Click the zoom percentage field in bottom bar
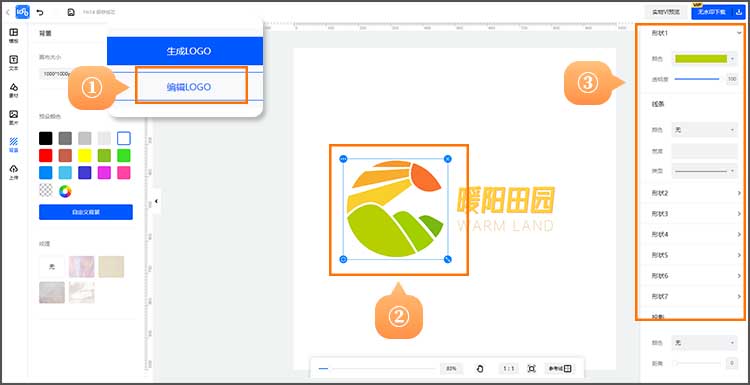 pos(451,368)
